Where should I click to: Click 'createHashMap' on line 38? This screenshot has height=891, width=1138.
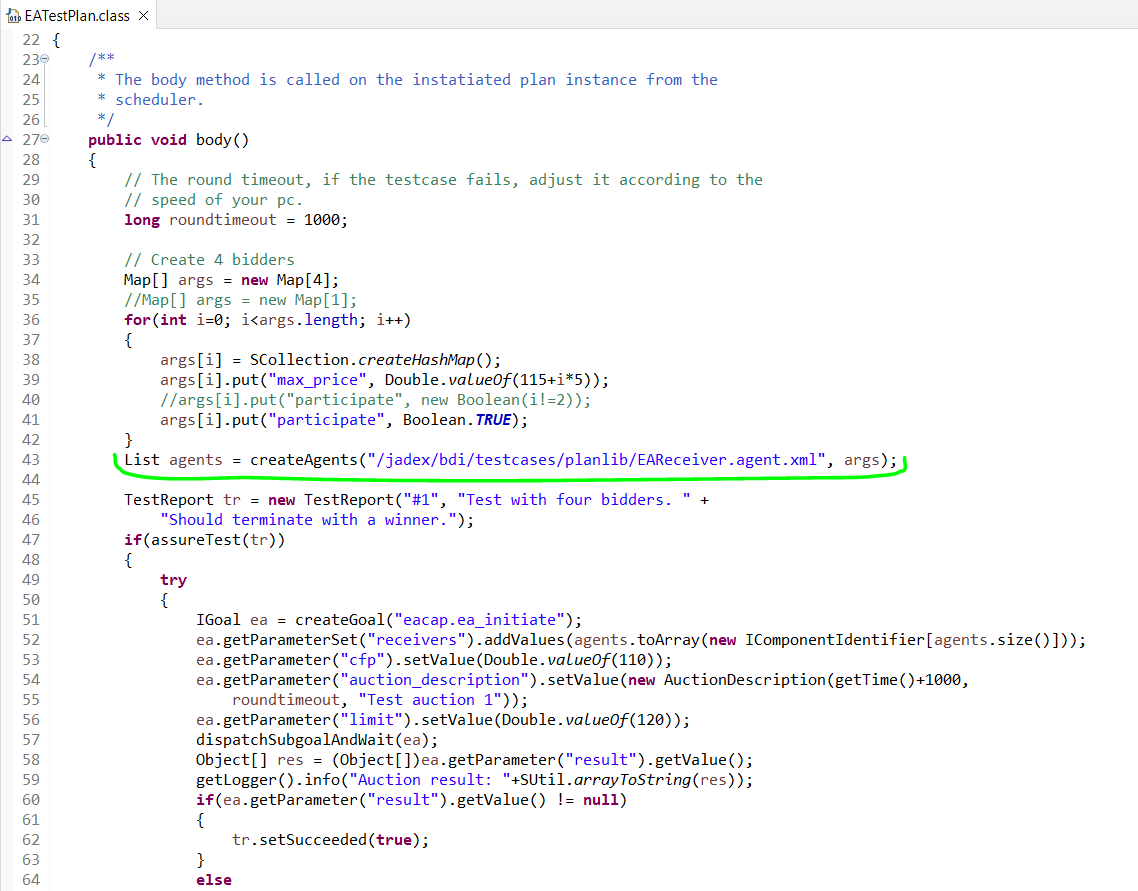416,359
